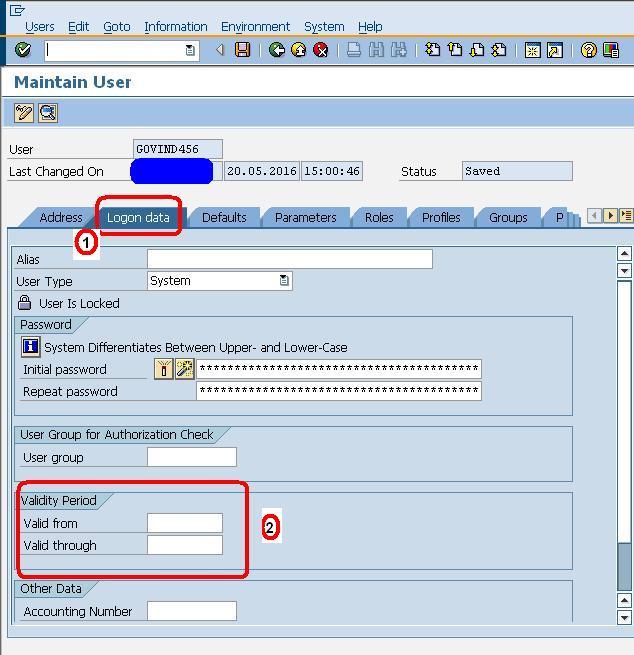Click the Next Page icon
634x655 pixels.
(x=477, y=50)
